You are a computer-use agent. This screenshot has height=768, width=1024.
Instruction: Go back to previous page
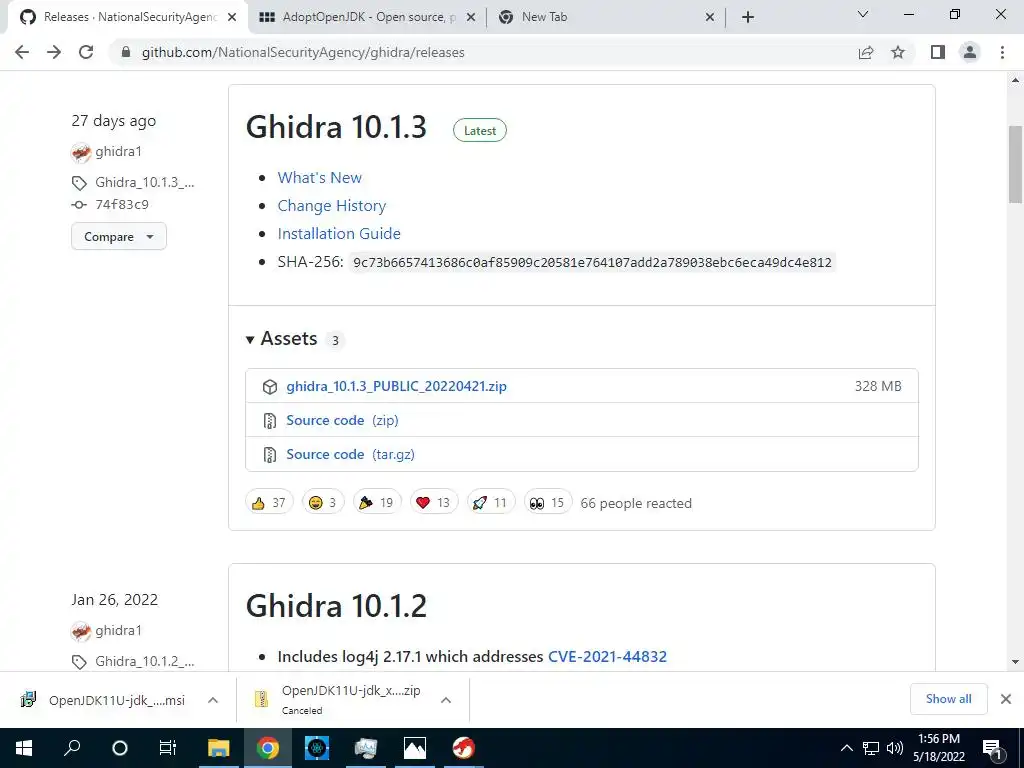pyautogui.click(x=22, y=52)
